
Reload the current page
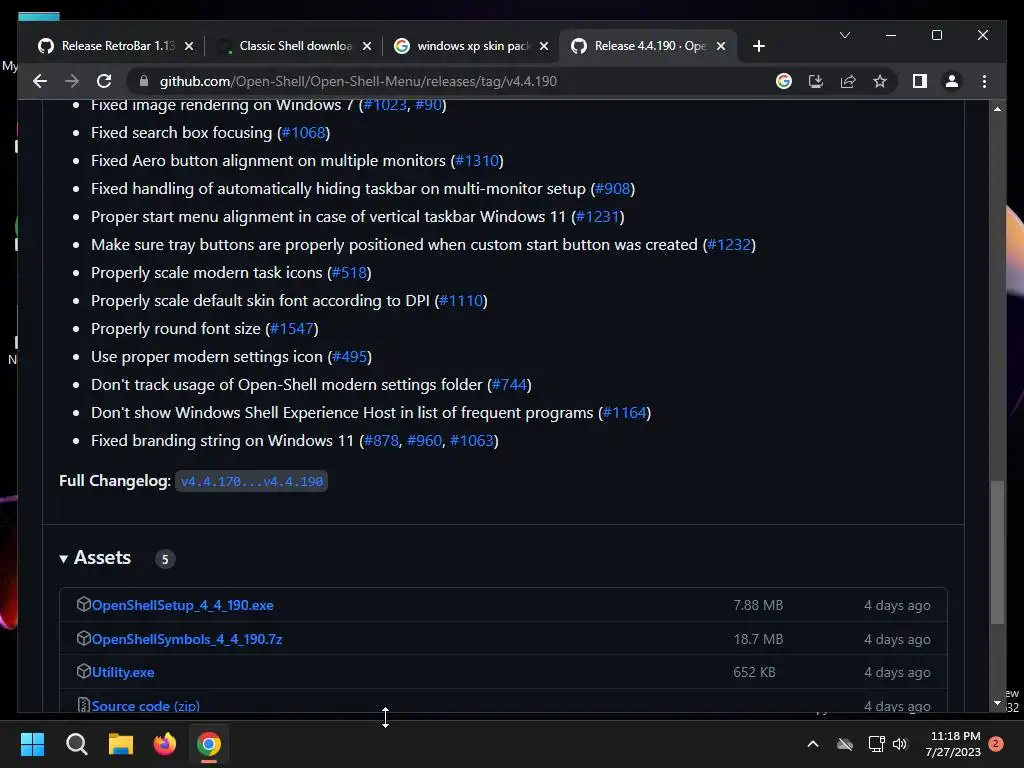tap(104, 81)
